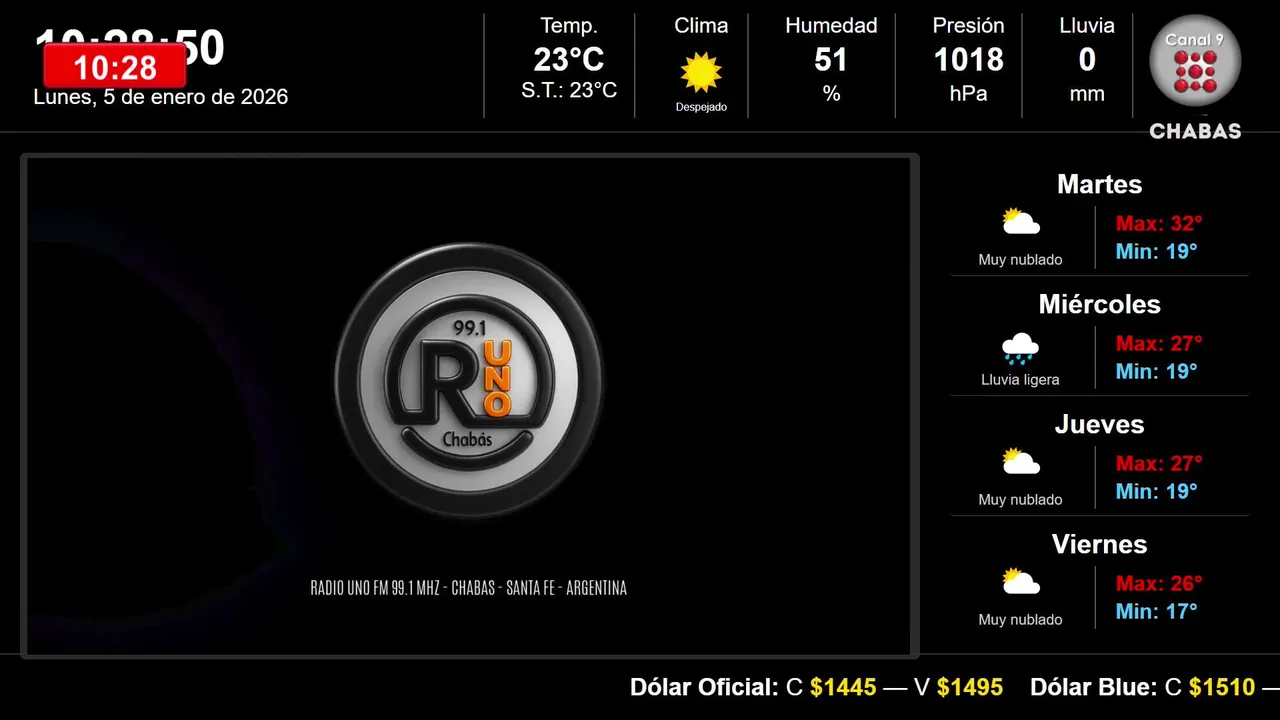
Task: Click Martes cloudy weather icon
Action: click(x=1021, y=222)
